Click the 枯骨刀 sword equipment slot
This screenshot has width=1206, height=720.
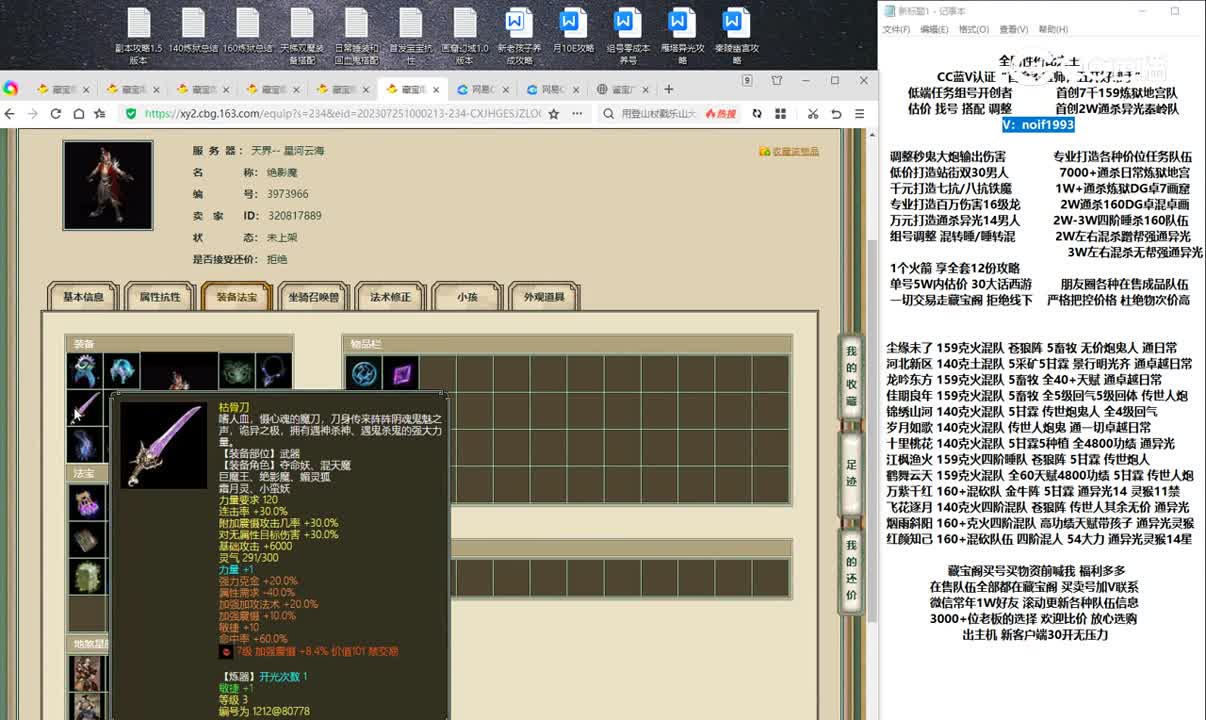(85, 408)
